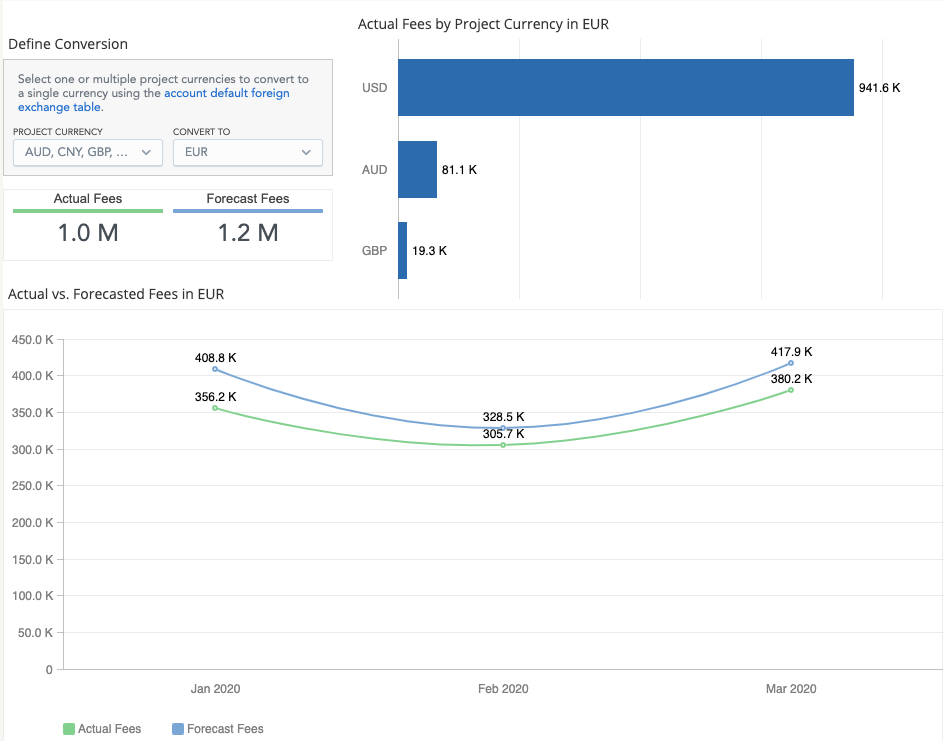This screenshot has height=741, width=943.
Task: Click the Feb 2020 forecast point 328.5 K
Action: (x=503, y=428)
